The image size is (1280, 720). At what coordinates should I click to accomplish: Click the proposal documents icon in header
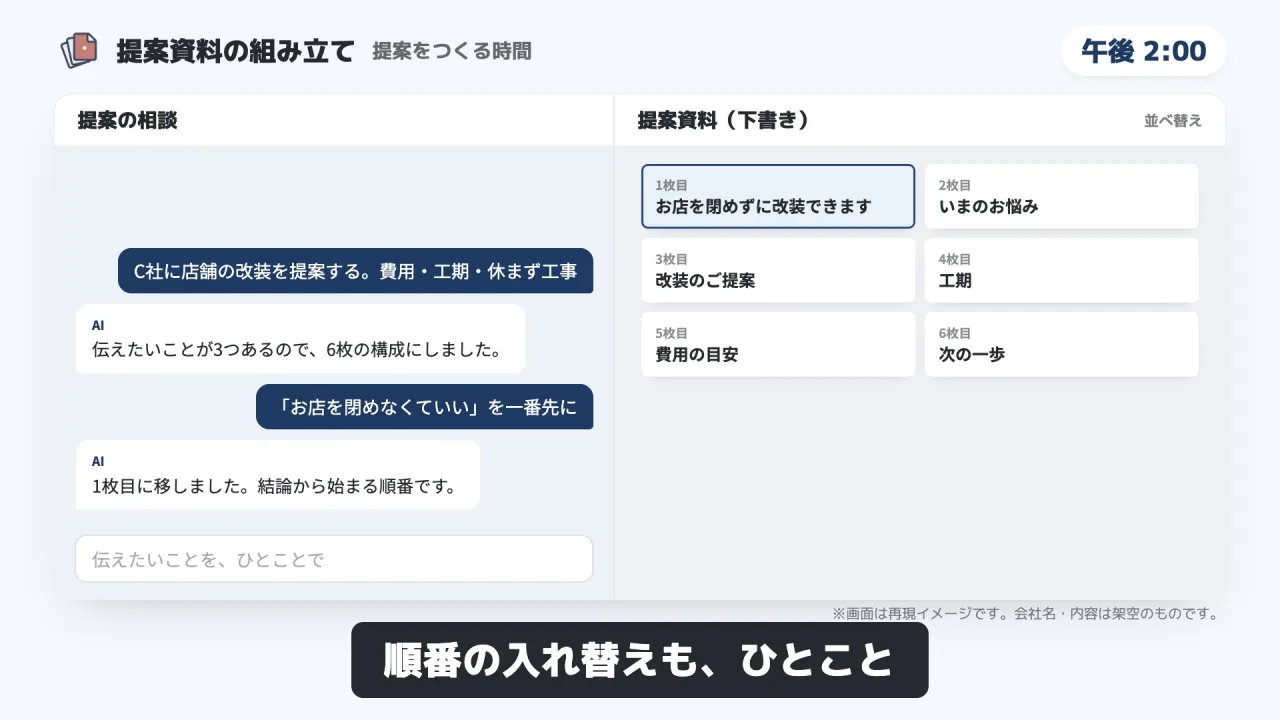79,50
